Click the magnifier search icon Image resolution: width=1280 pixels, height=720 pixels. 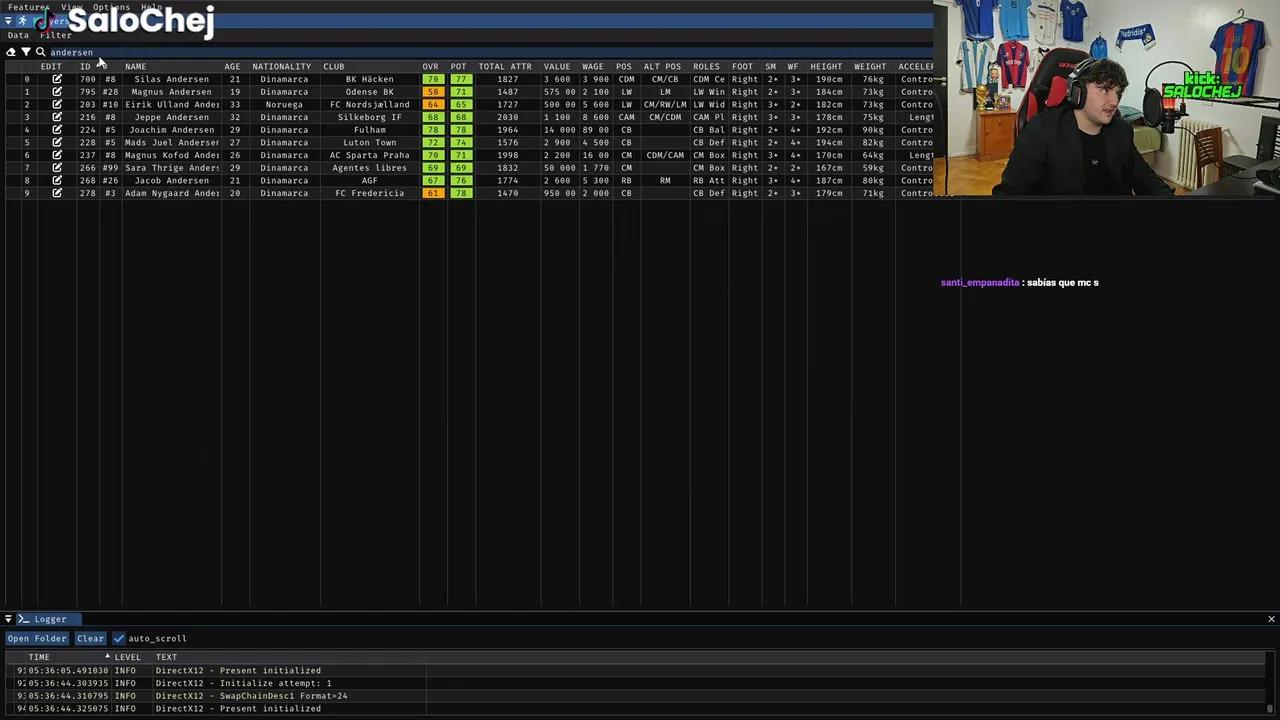(x=40, y=52)
